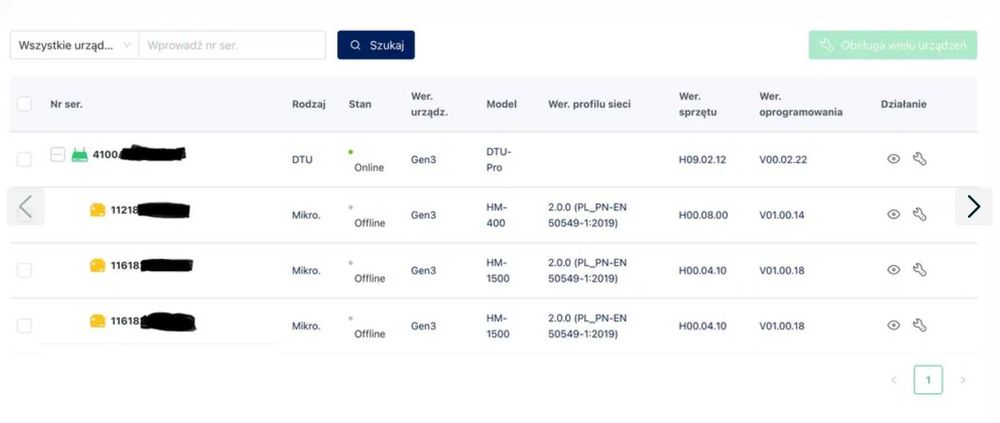Click the eye icon for the DTU-Pro row
Screen dimensions: 1000x423
pyautogui.click(x=893, y=159)
